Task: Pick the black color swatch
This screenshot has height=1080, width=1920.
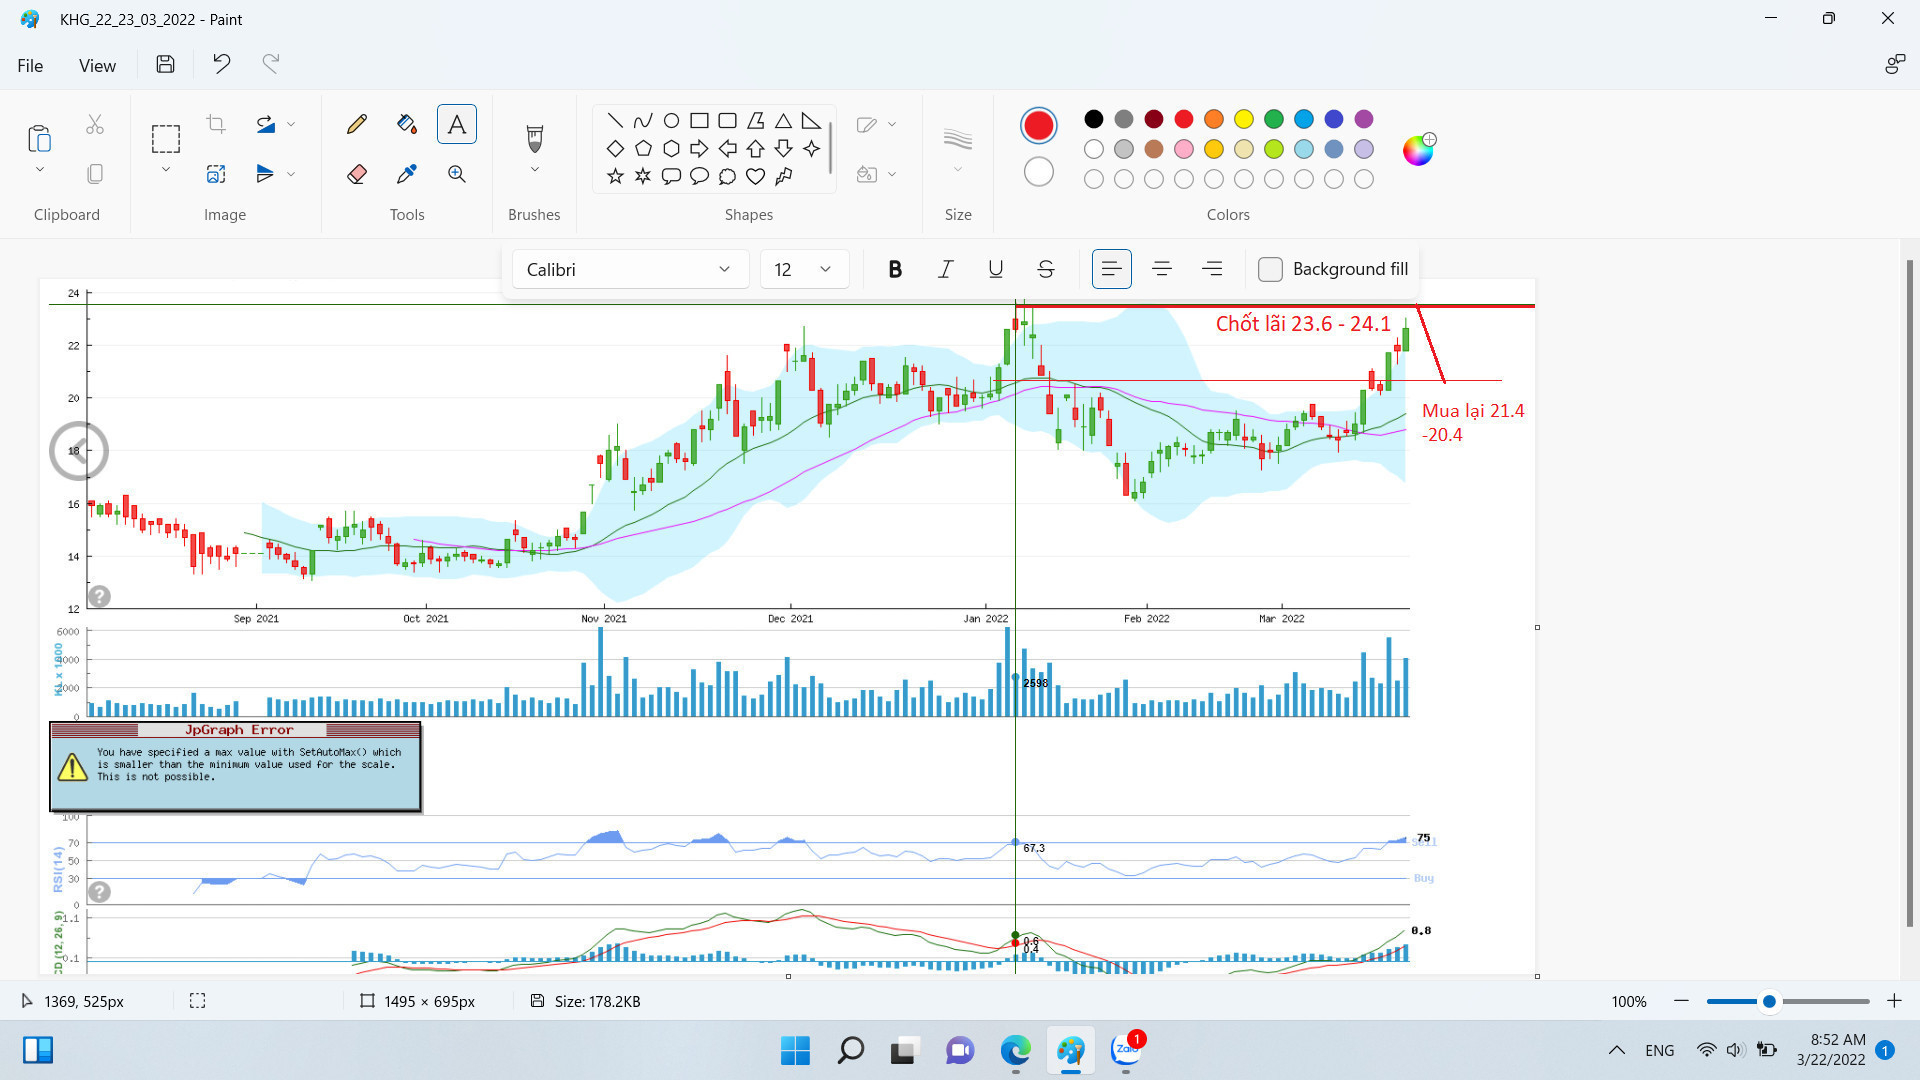Action: (1093, 119)
